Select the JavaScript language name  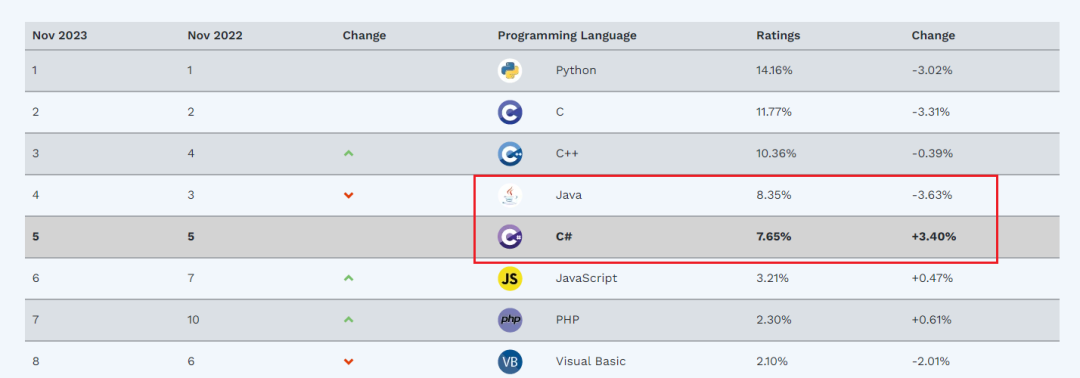coord(586,278)
